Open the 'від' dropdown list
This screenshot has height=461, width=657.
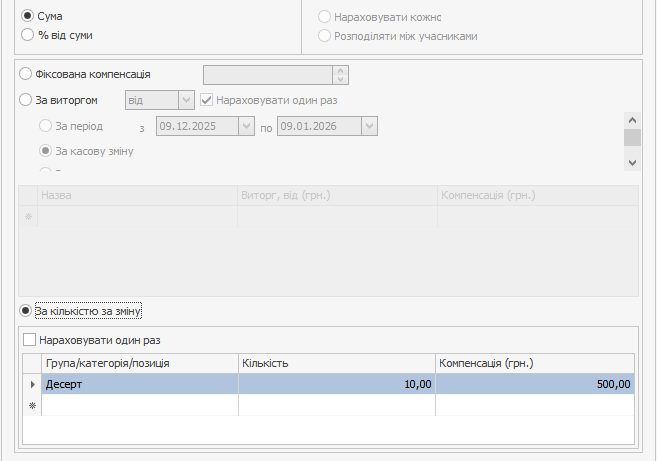coord(185,100)
